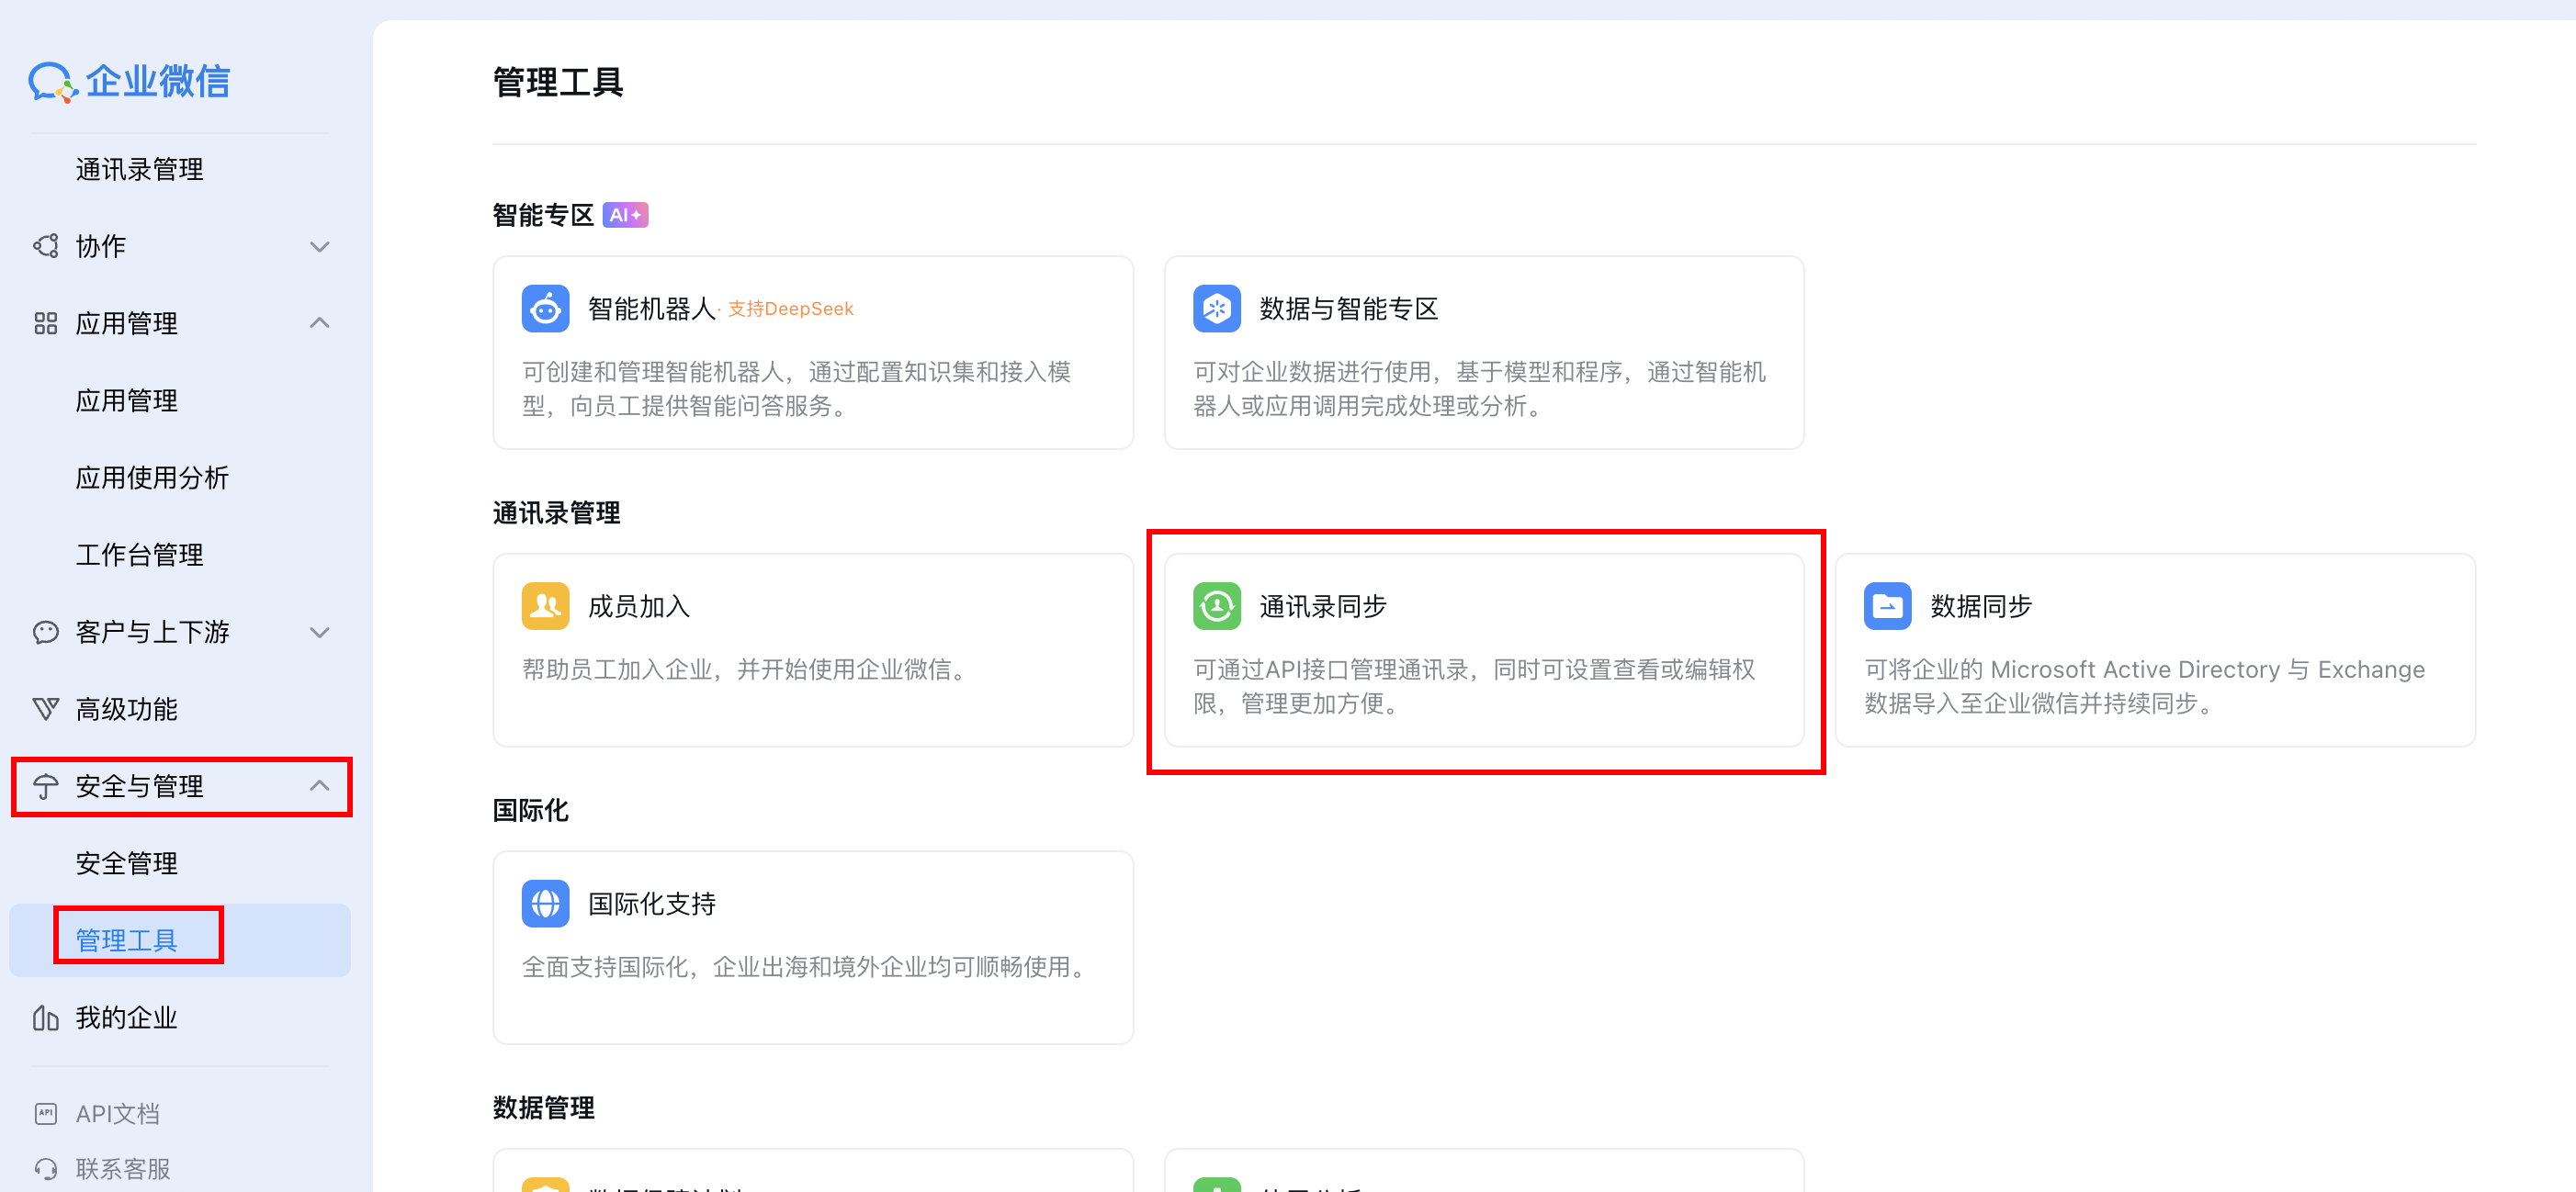Click the blue 数据同步 folder icon

1886,606
